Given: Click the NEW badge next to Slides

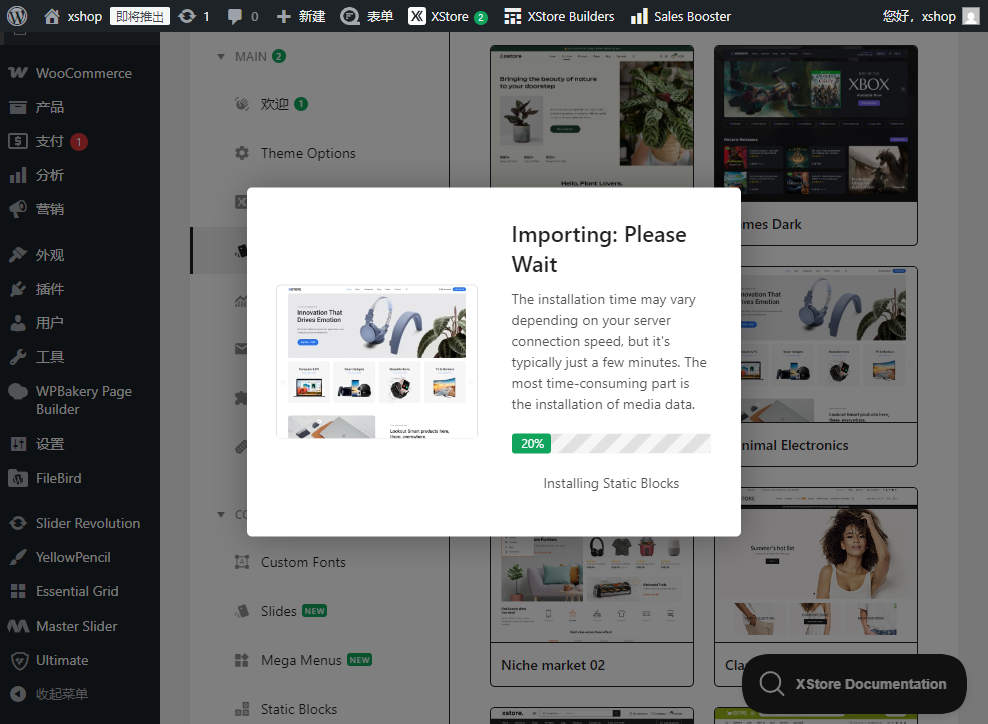Looking at the screenshot, I should pos(314,611).
